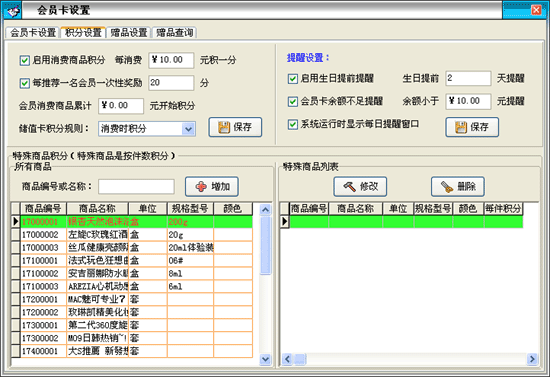The height and width of the screenshot is (377, 550).
Task: Click the product list vertical scrollbar thumb
Action: tap(266, 245)
